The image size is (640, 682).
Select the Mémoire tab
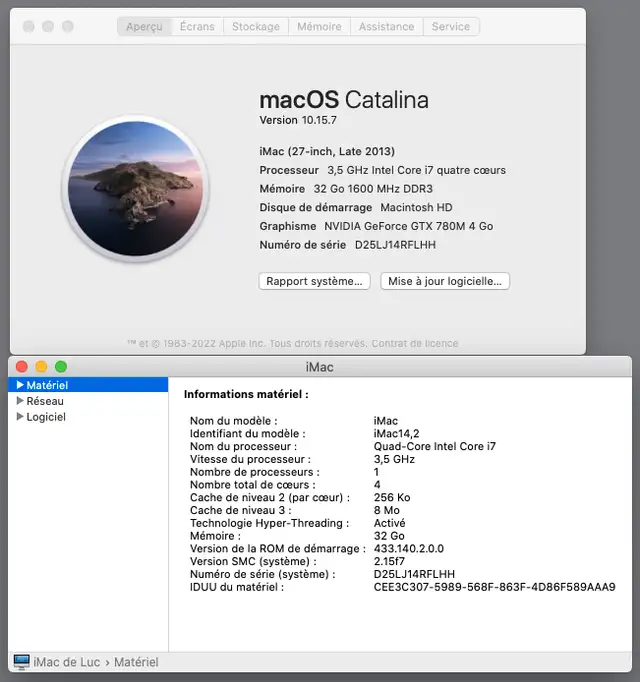pyautogui.click(x=319, y=27)
